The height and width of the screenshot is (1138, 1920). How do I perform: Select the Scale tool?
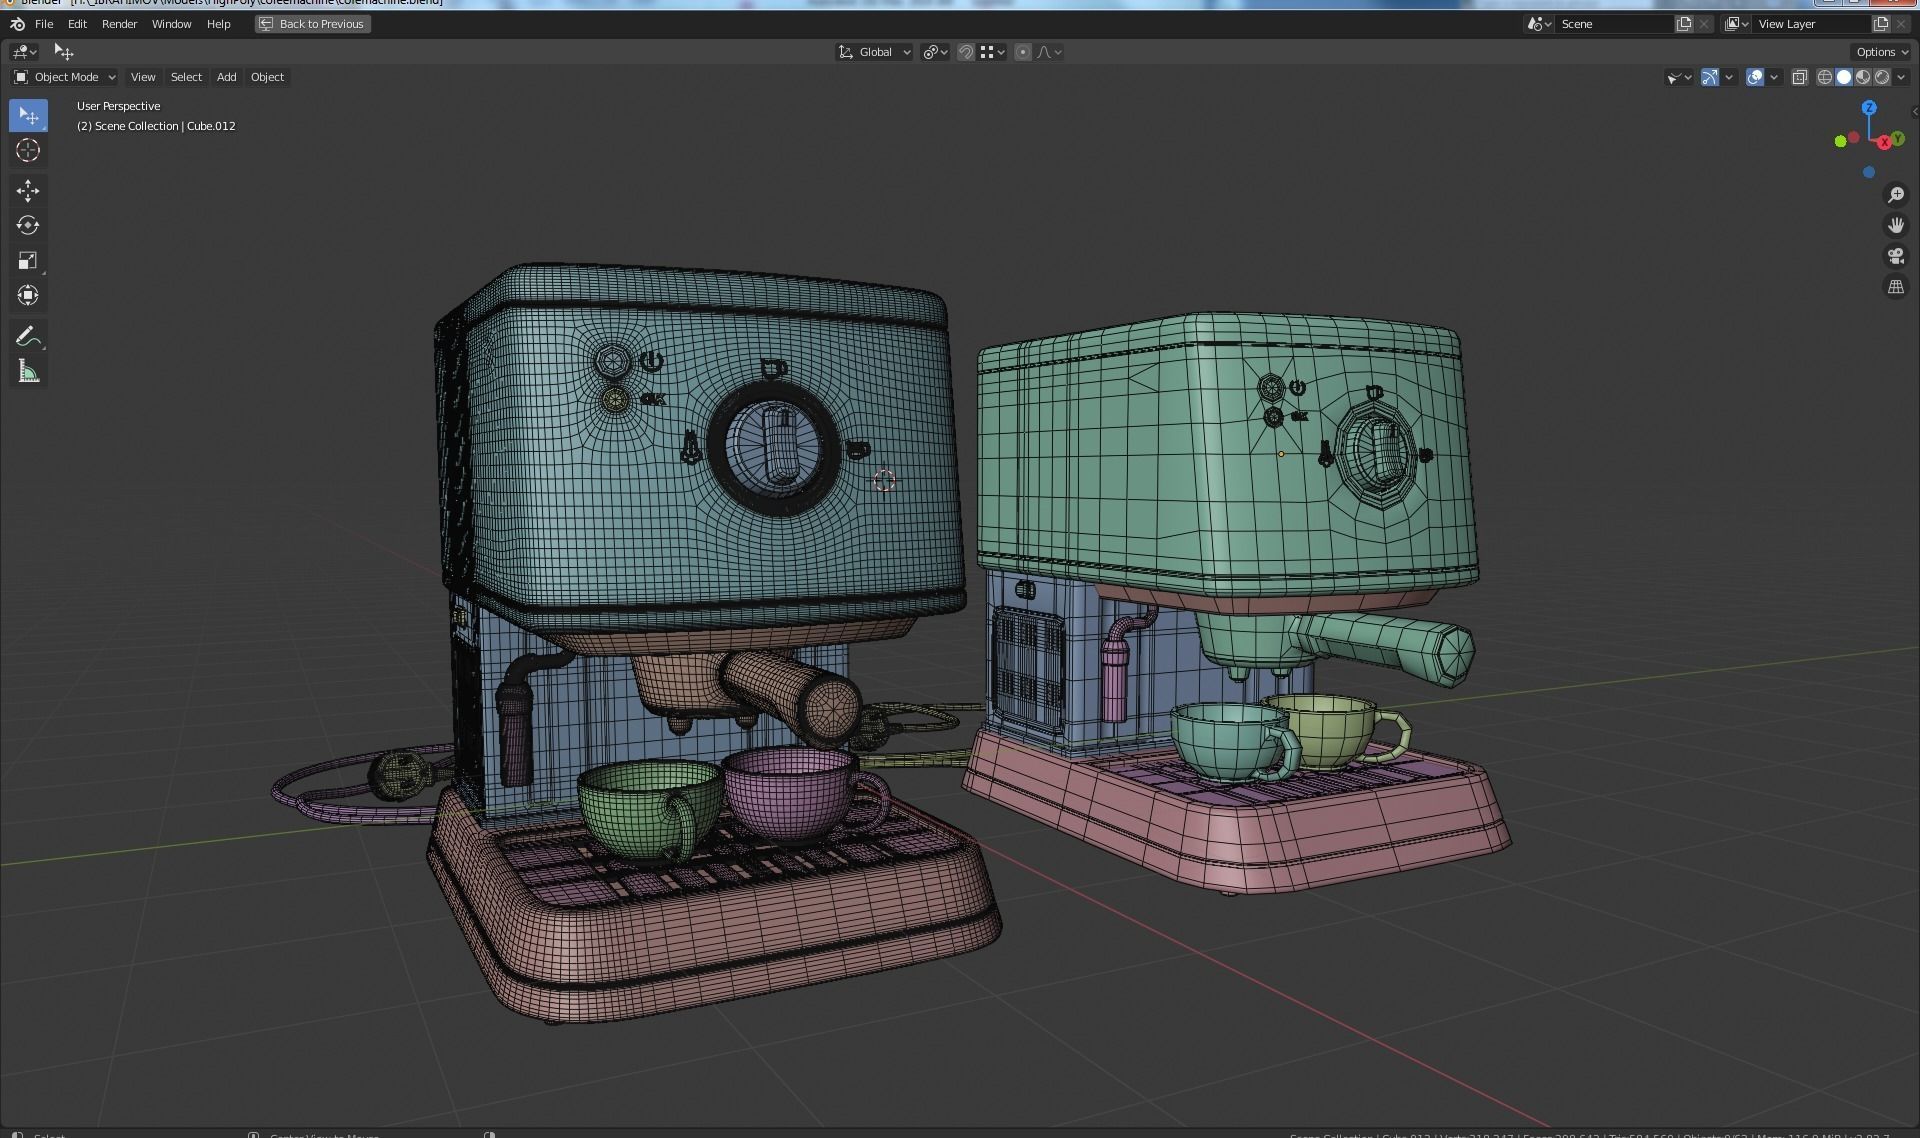click(x=28, y=260)
